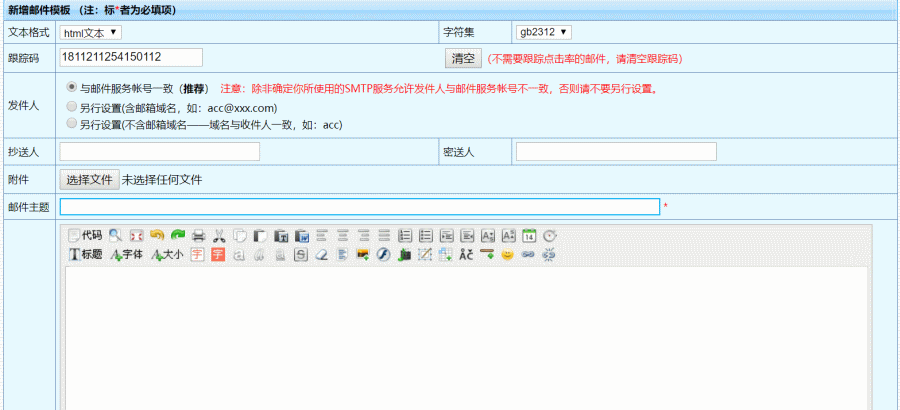Click the copy icon in the editor toolbar

pos(240,235)
